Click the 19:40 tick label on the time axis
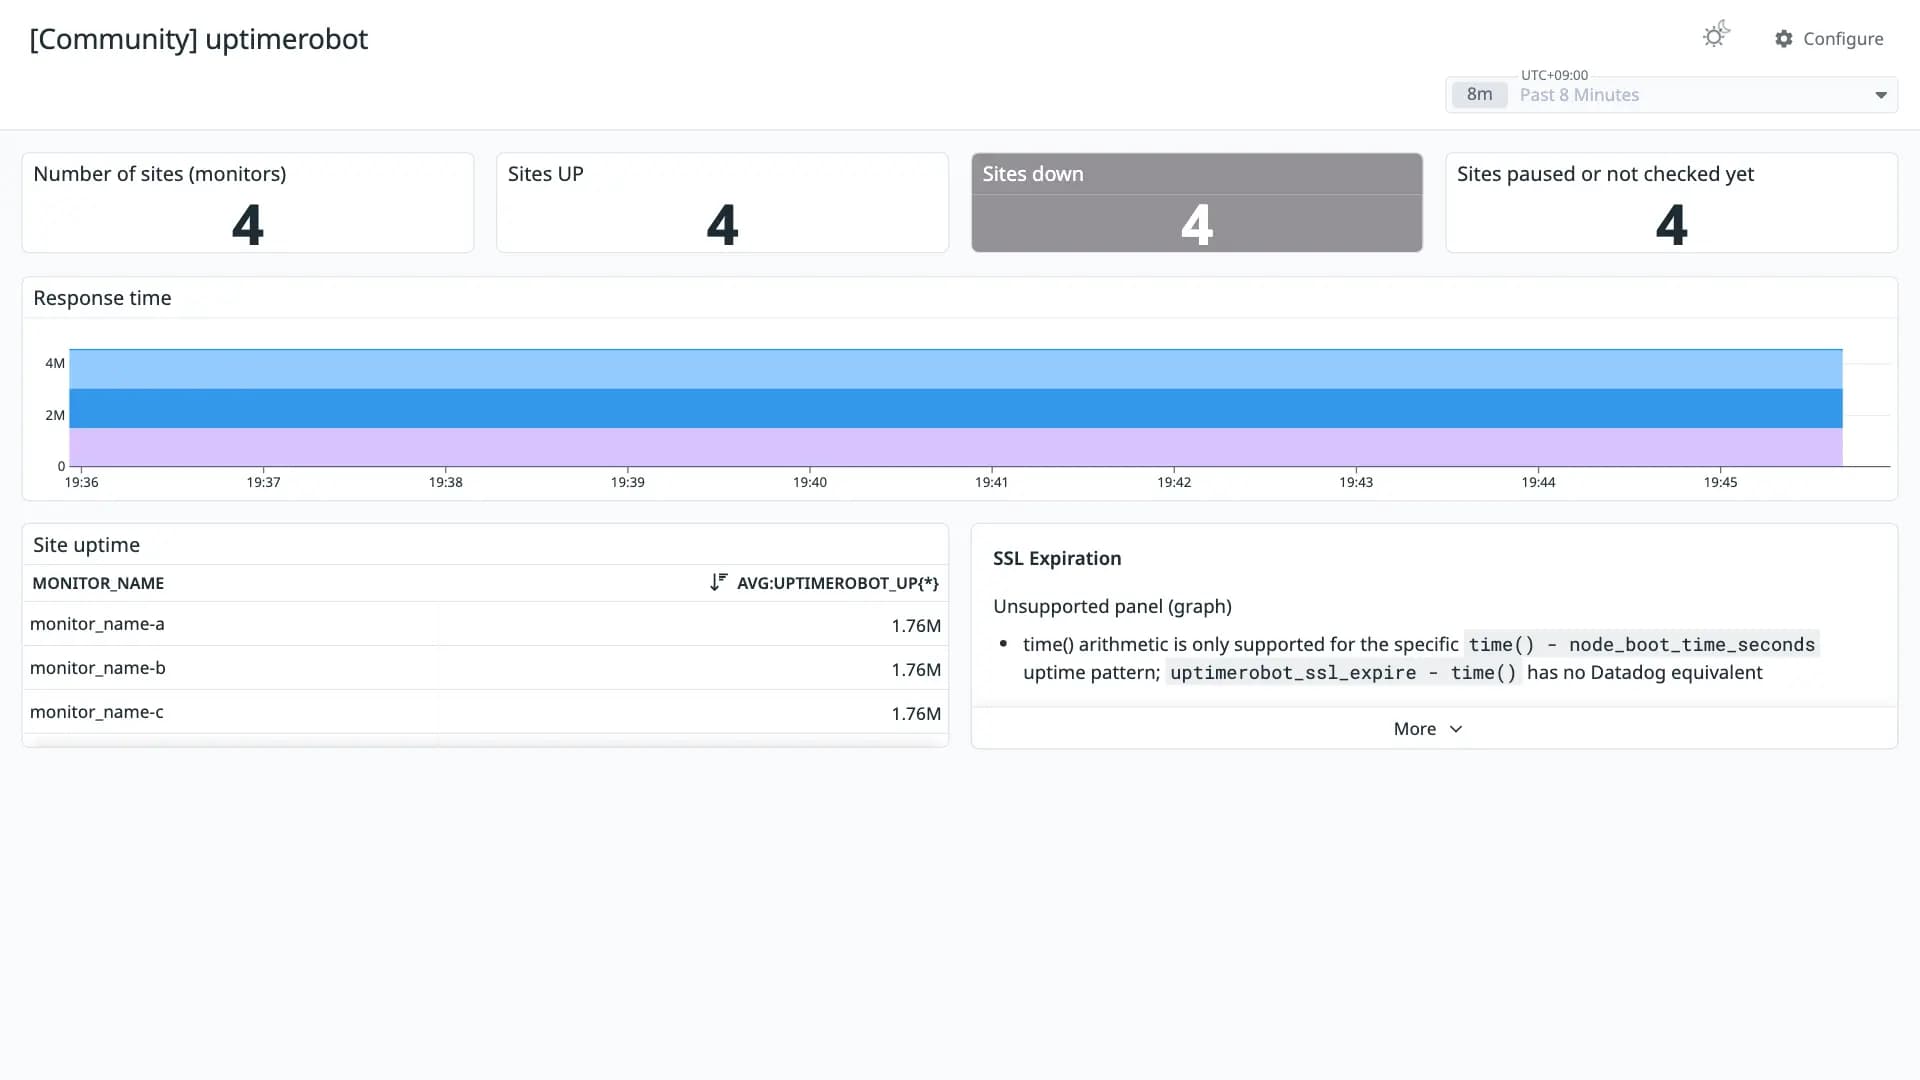Viewport: 1920px width, 1080px height. [x=810, y=482]
